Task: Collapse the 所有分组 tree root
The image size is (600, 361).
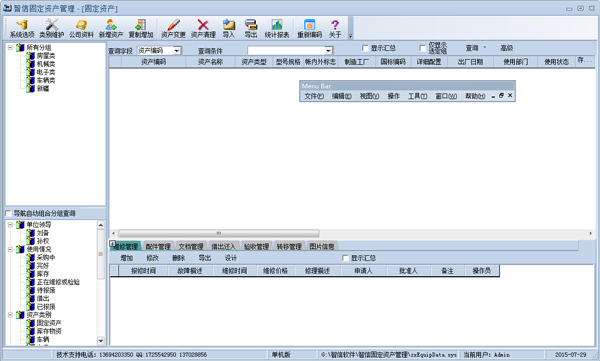Action: 10,48
